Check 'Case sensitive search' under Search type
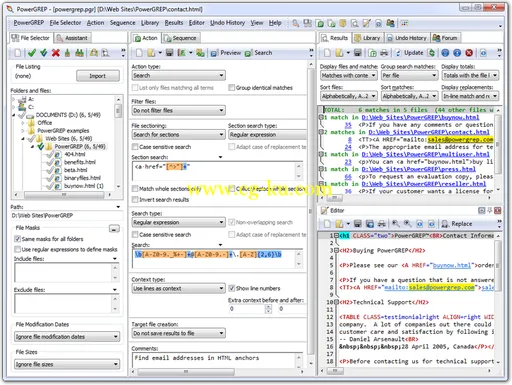512x385 pixels. pyautogui.click(x=135, y=234)
